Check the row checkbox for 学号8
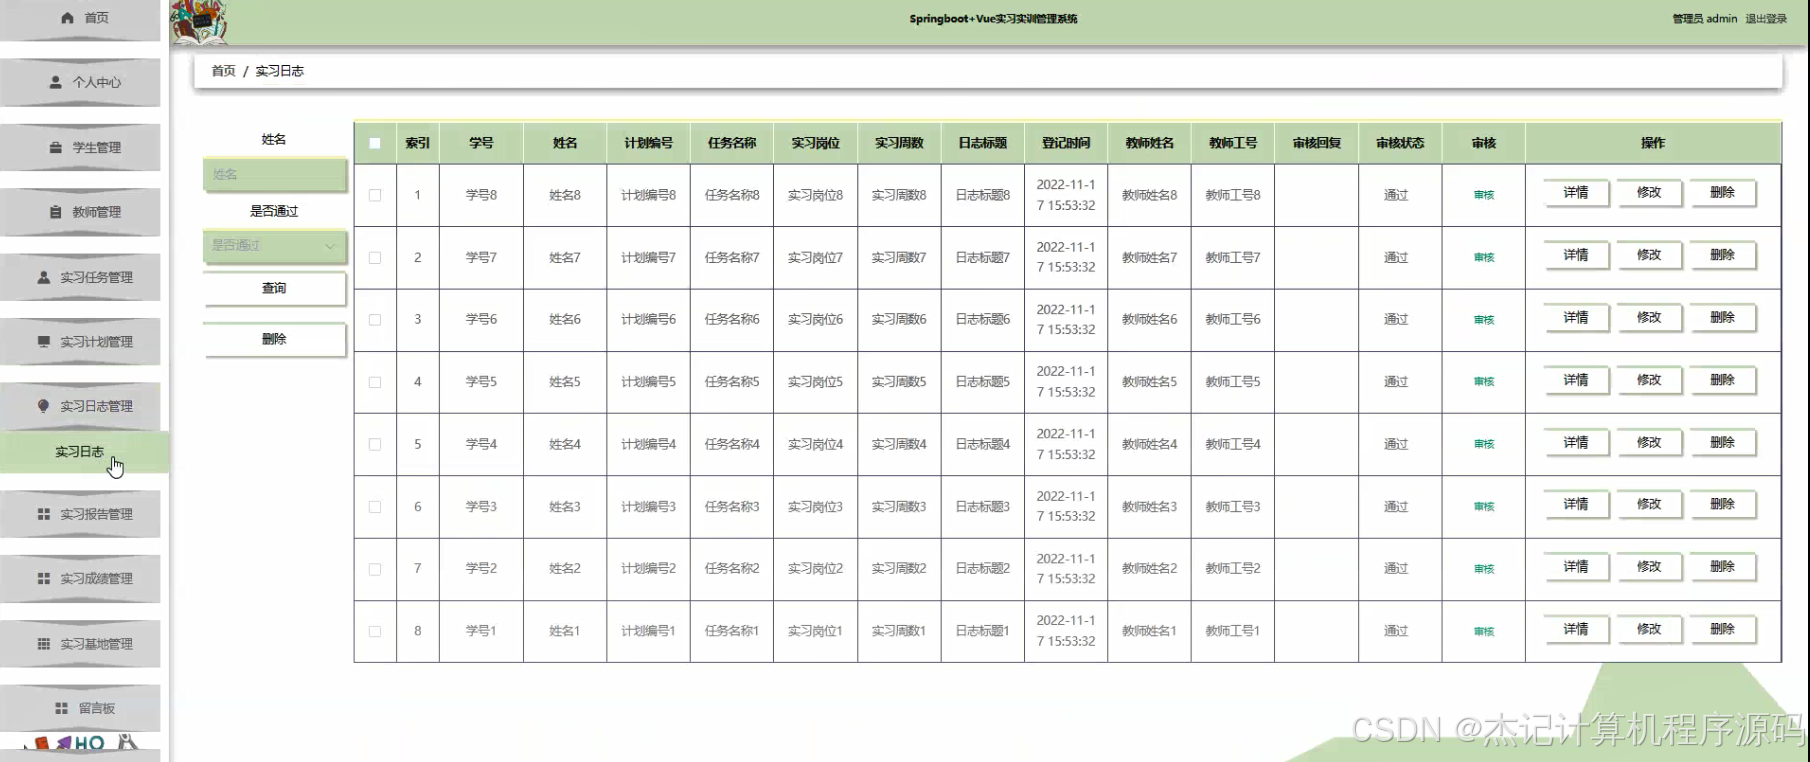Viewport: 1810px width, 762px height. 375,195
